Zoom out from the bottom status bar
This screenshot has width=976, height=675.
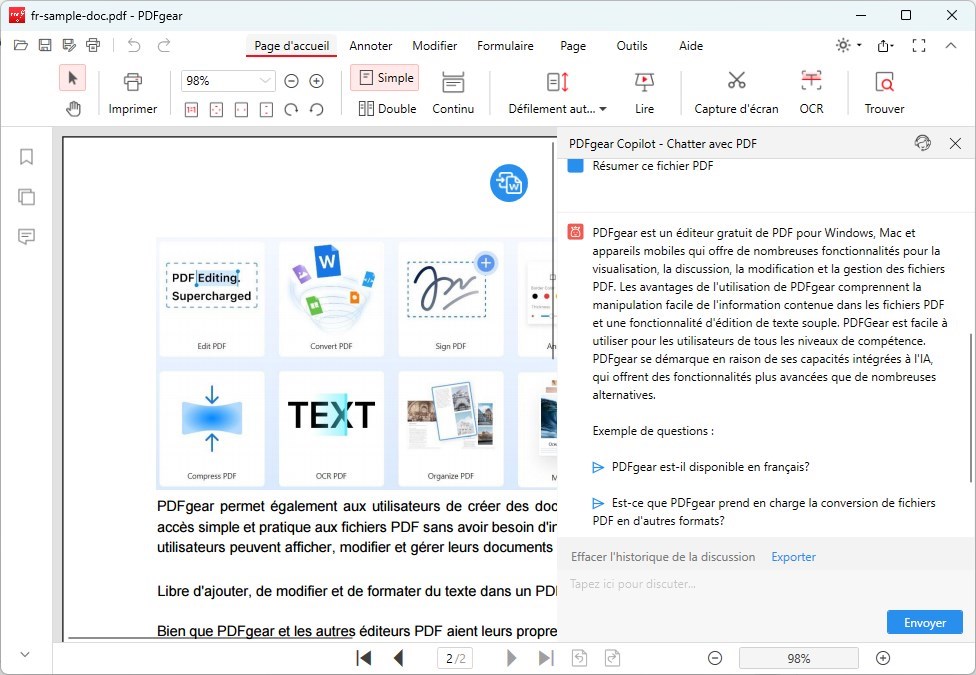(x=715, y=658)
